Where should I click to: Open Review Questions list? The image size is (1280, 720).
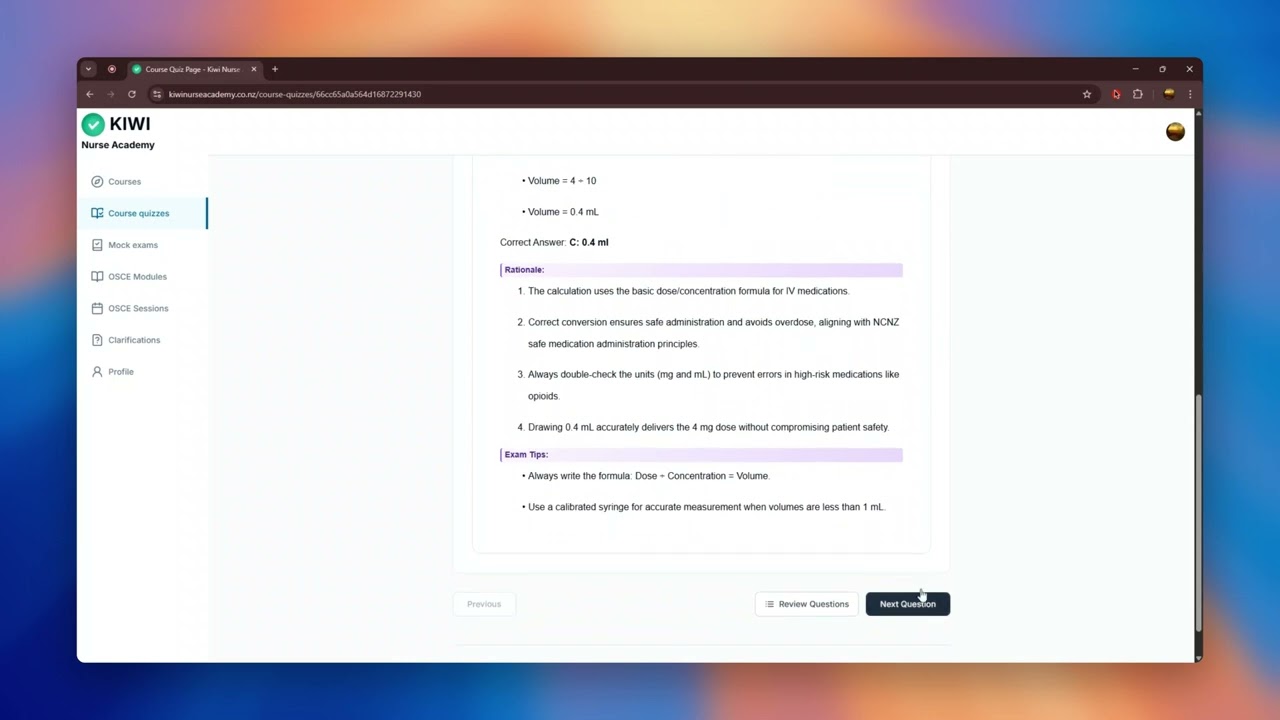pyautogui.click(x=807, y=604)
